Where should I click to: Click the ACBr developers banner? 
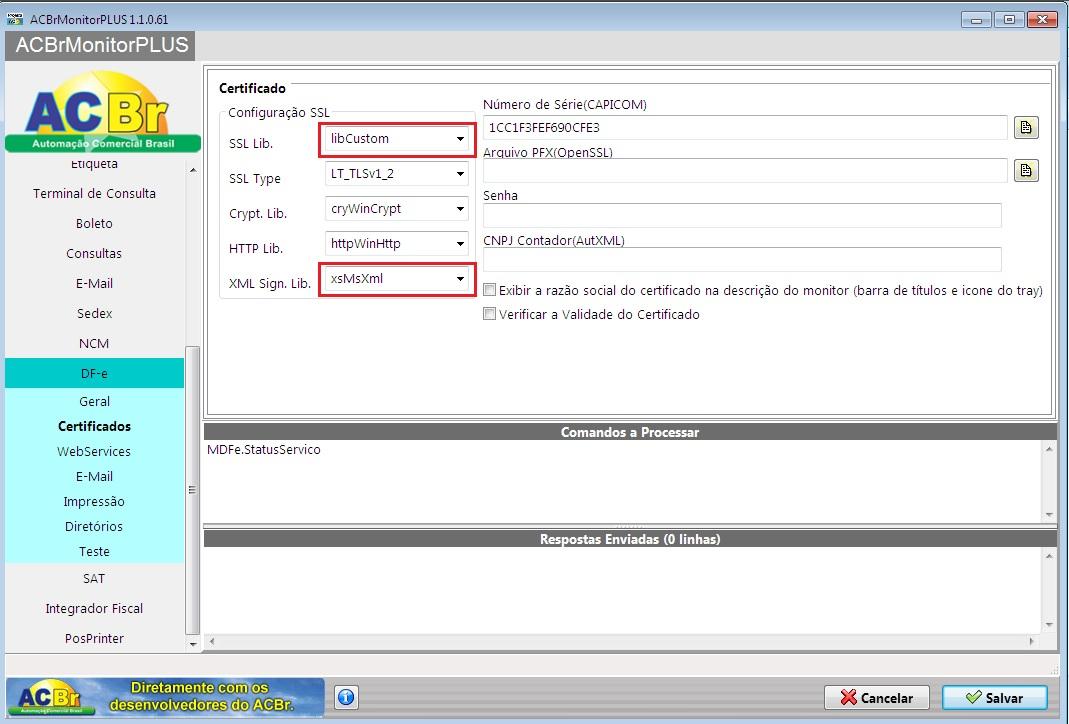coord(165,697)
